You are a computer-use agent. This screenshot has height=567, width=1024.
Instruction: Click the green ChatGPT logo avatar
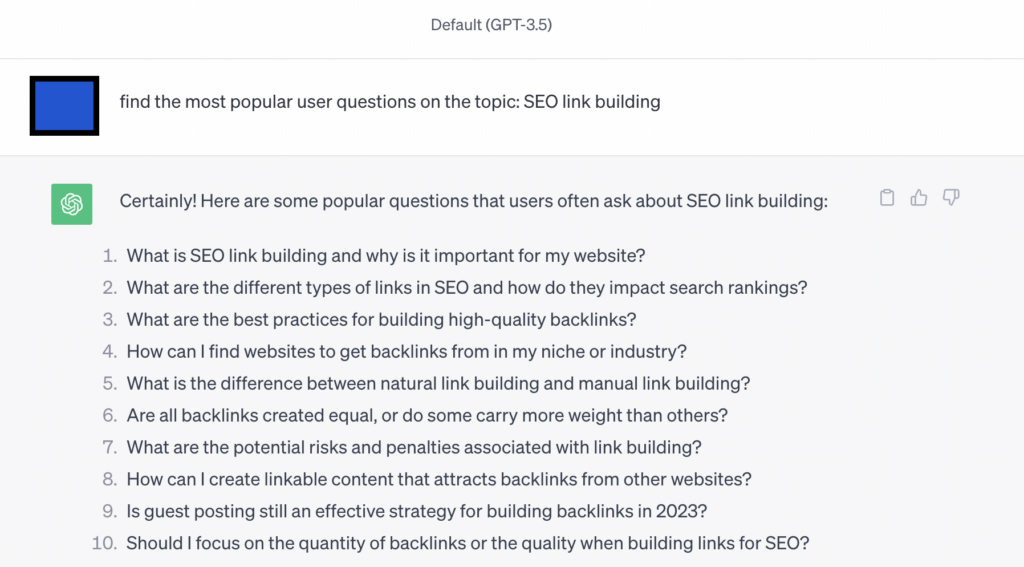pos(72,204)
